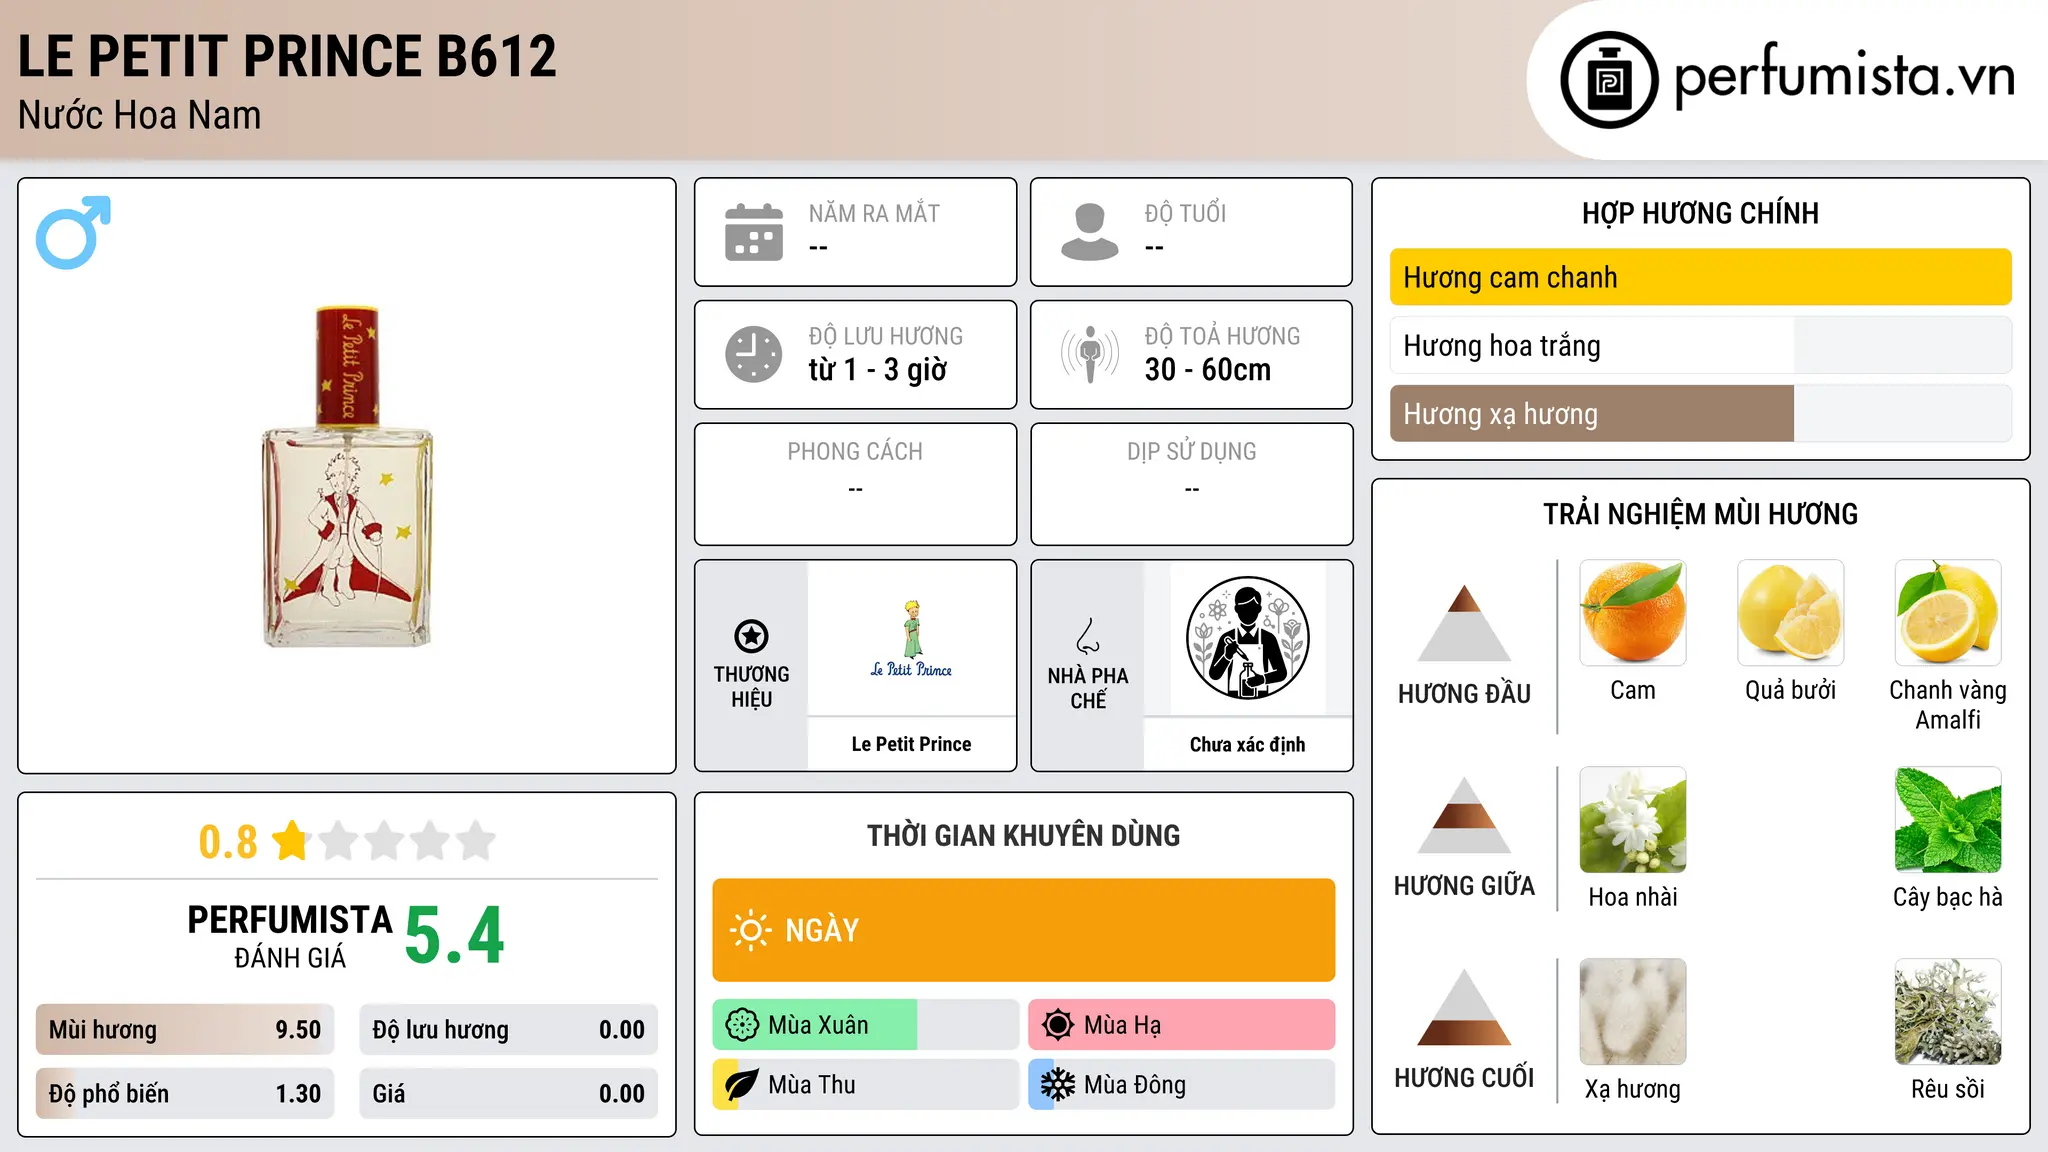
Task: Click the nose icon above Nhà pha chế
Action: pos(1088,636)
